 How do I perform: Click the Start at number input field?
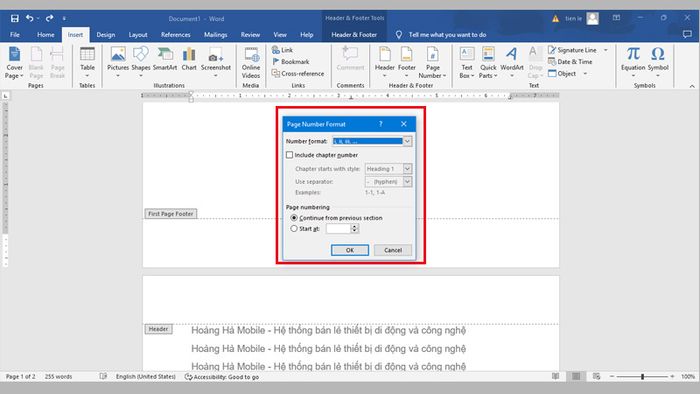tap(338, 228)
